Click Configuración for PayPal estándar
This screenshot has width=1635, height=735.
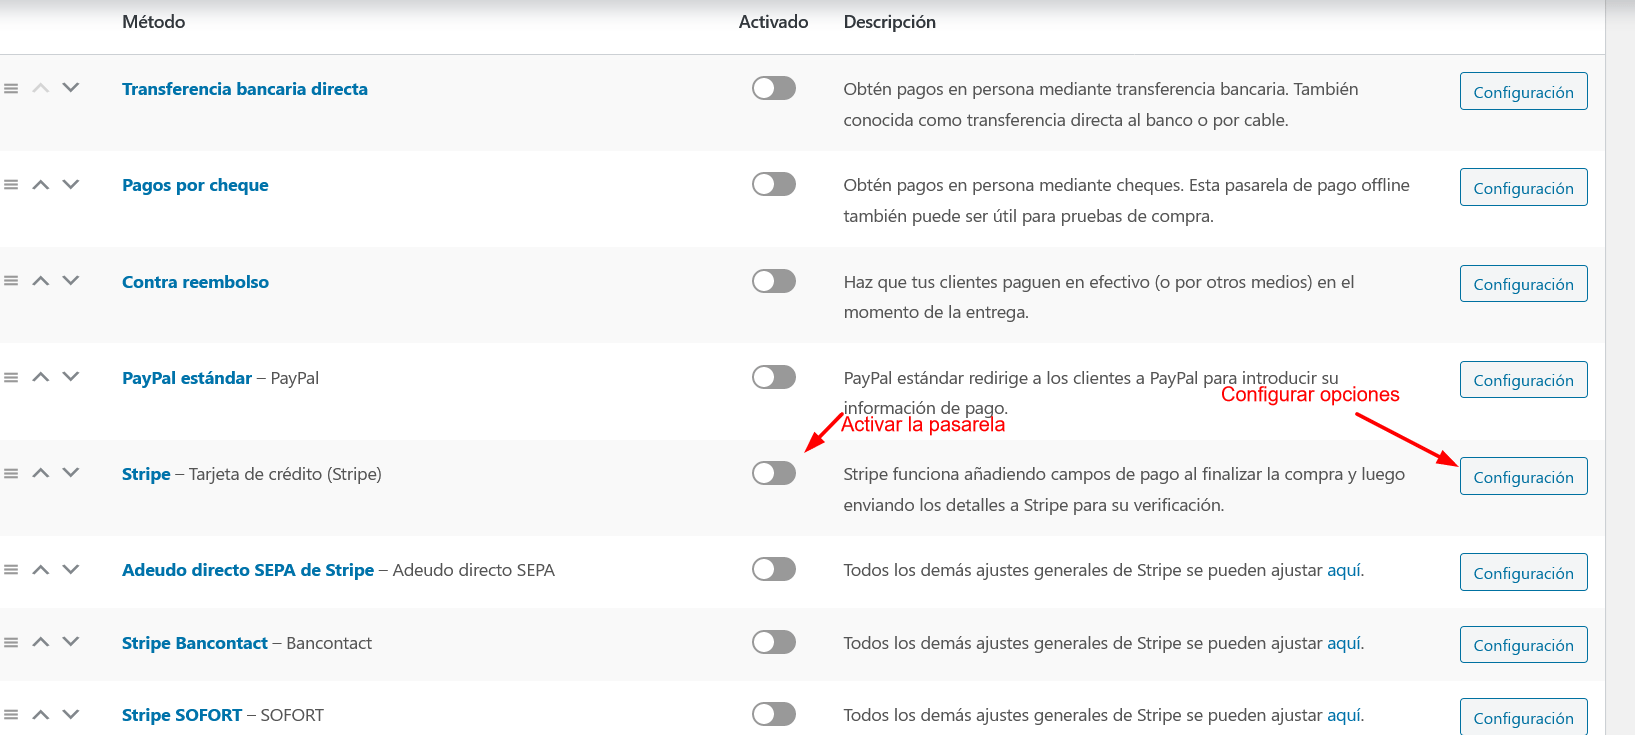(1524, 380)
